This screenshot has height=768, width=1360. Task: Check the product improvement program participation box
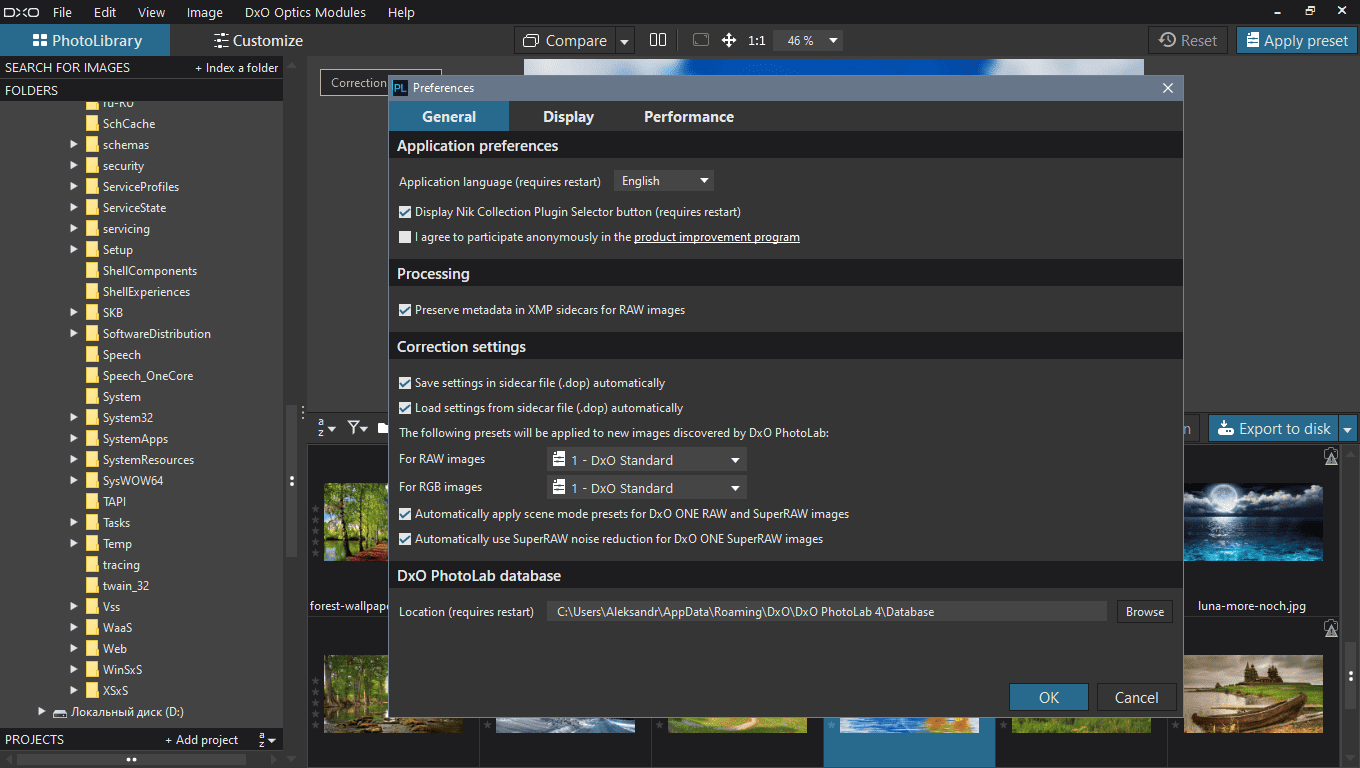point(405,237)
